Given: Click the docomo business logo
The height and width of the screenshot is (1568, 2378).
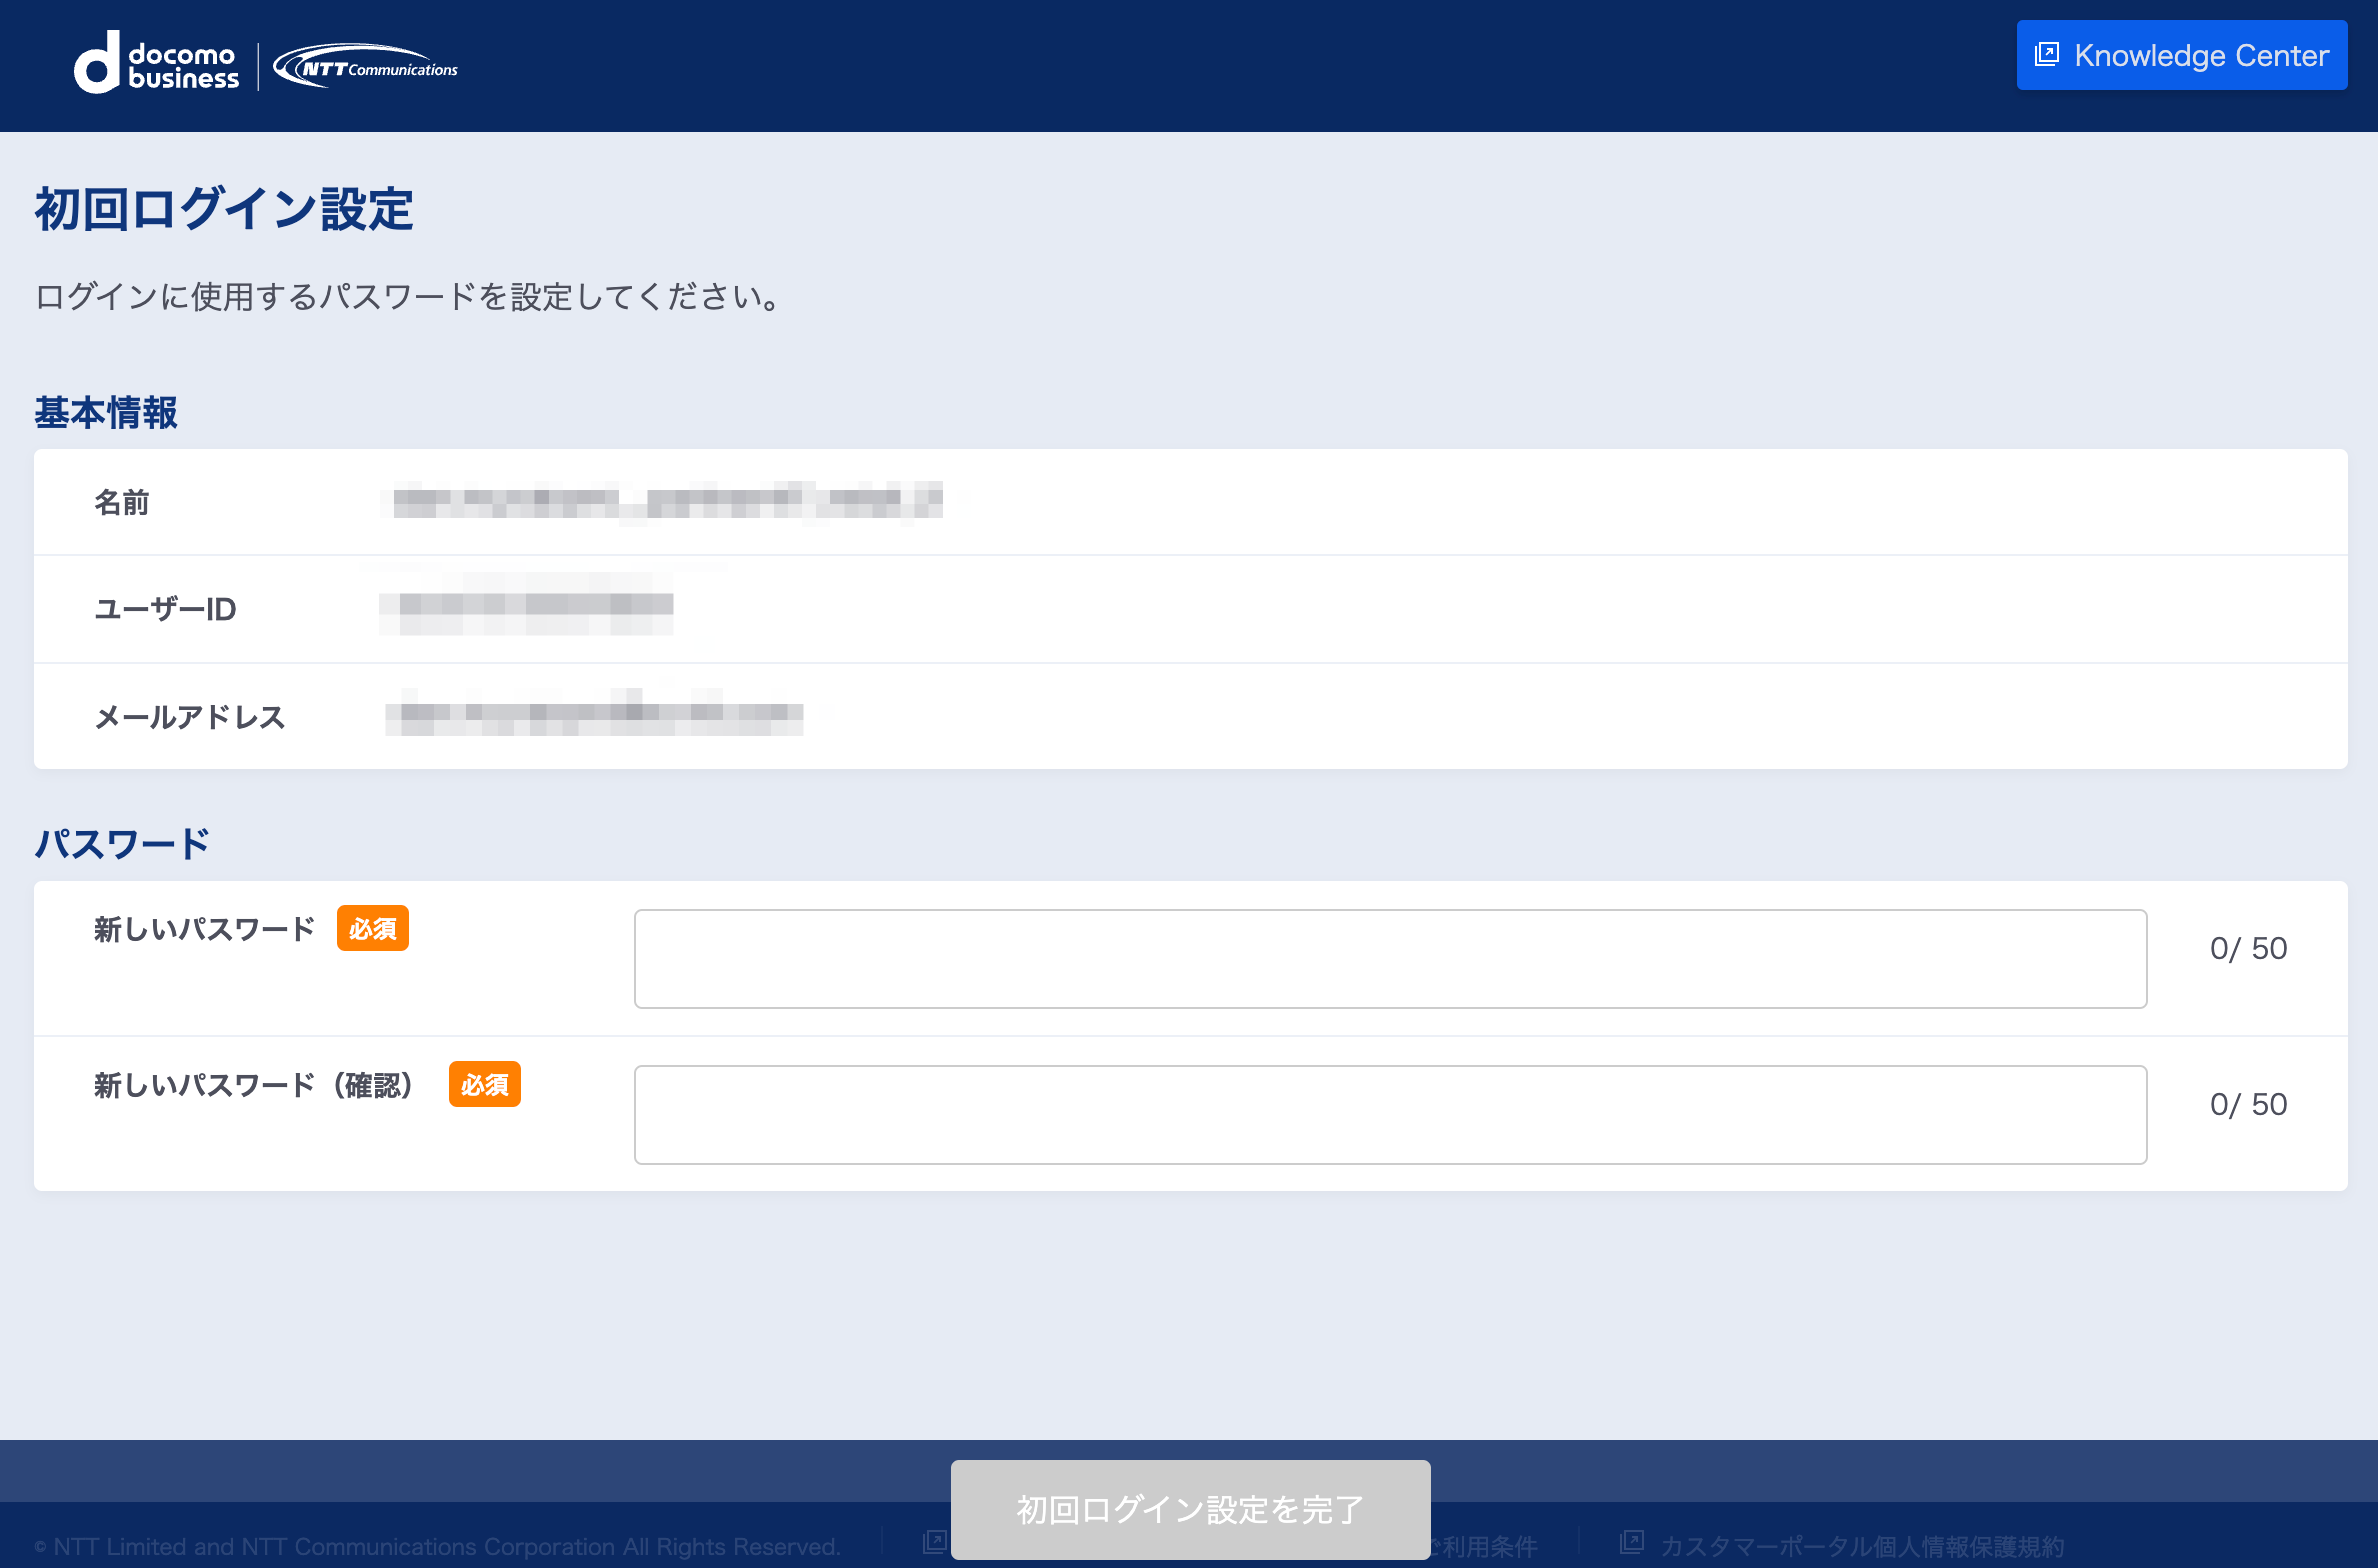Looking at the screenshot, I should point(157,63).
